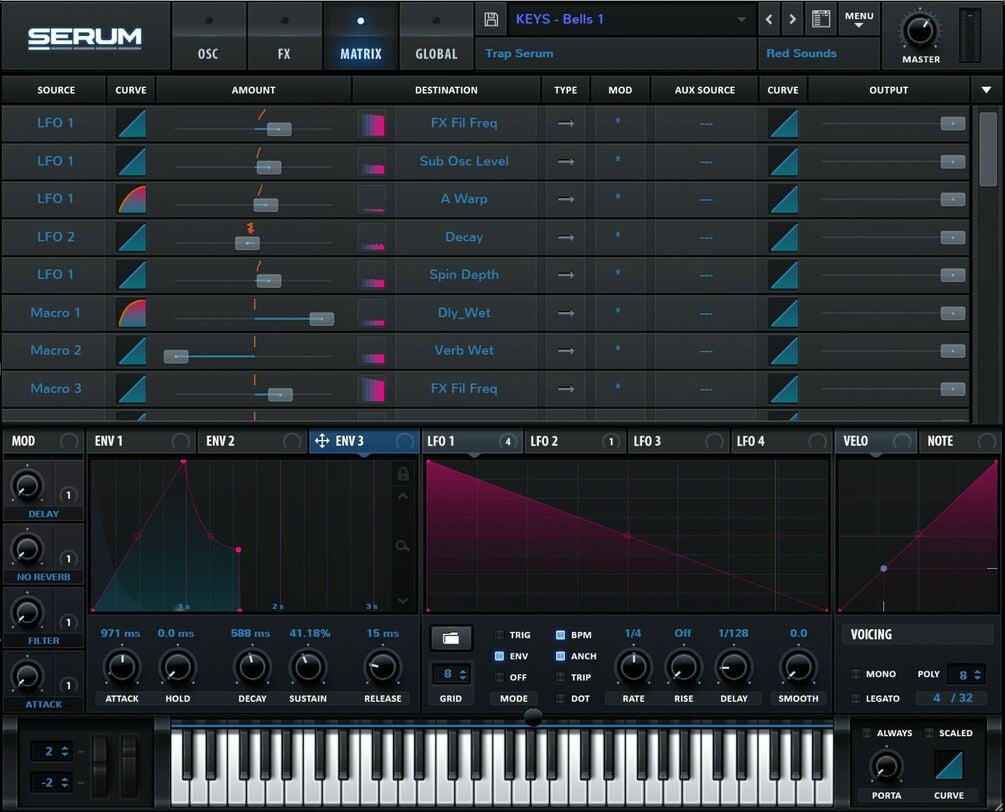Click the output curve icon in Dly_Wet row
The image size is (1005, 812).
[783, 313]
